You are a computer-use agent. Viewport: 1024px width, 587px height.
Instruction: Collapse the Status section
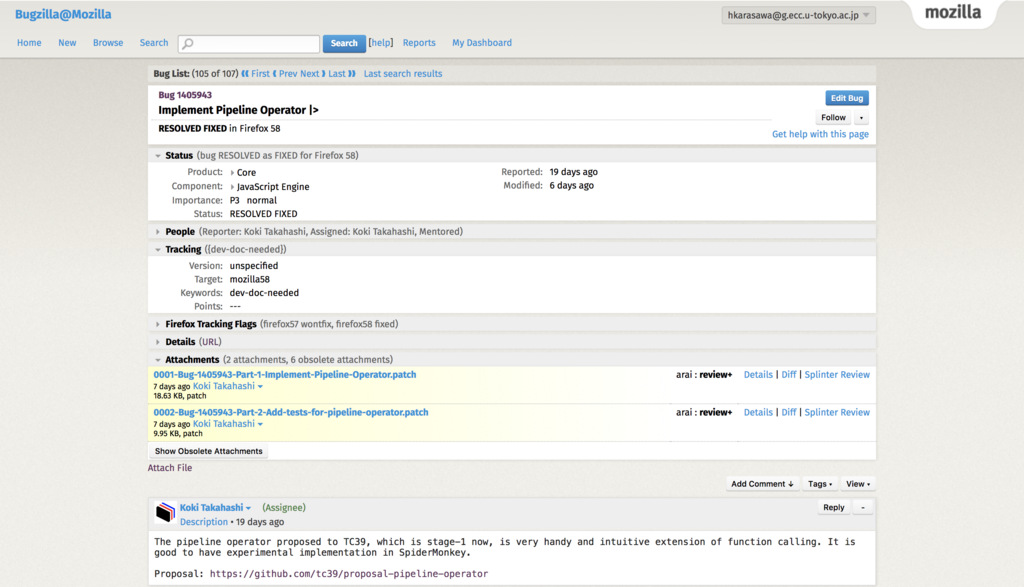[158, 156]
